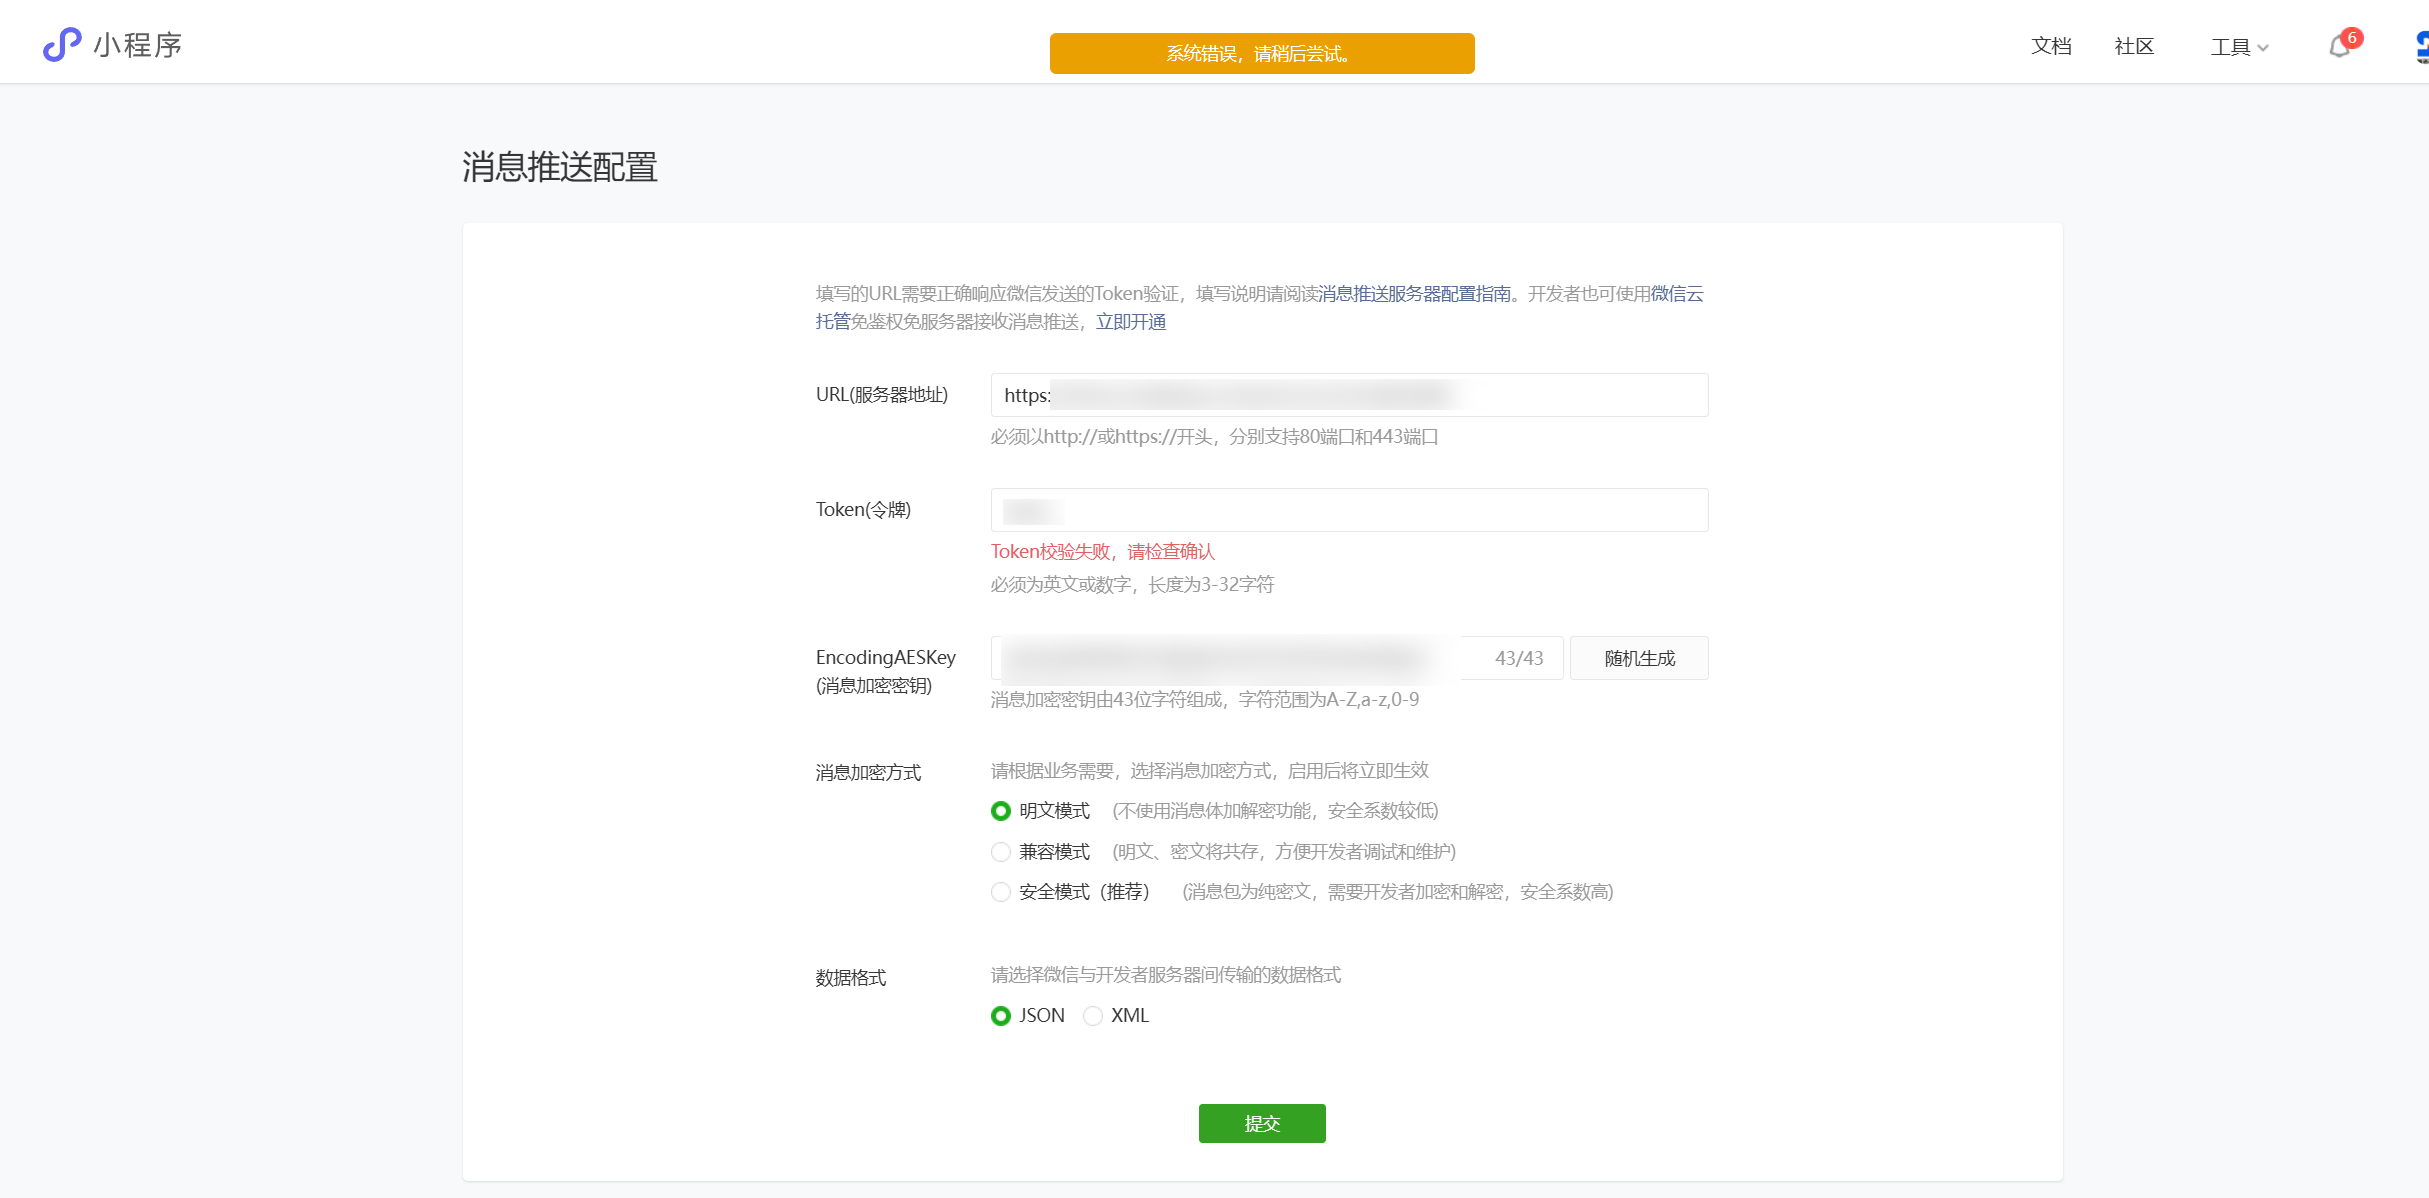Click the Mini Program logo icon

pyautogui.click(x=62, y=45)
